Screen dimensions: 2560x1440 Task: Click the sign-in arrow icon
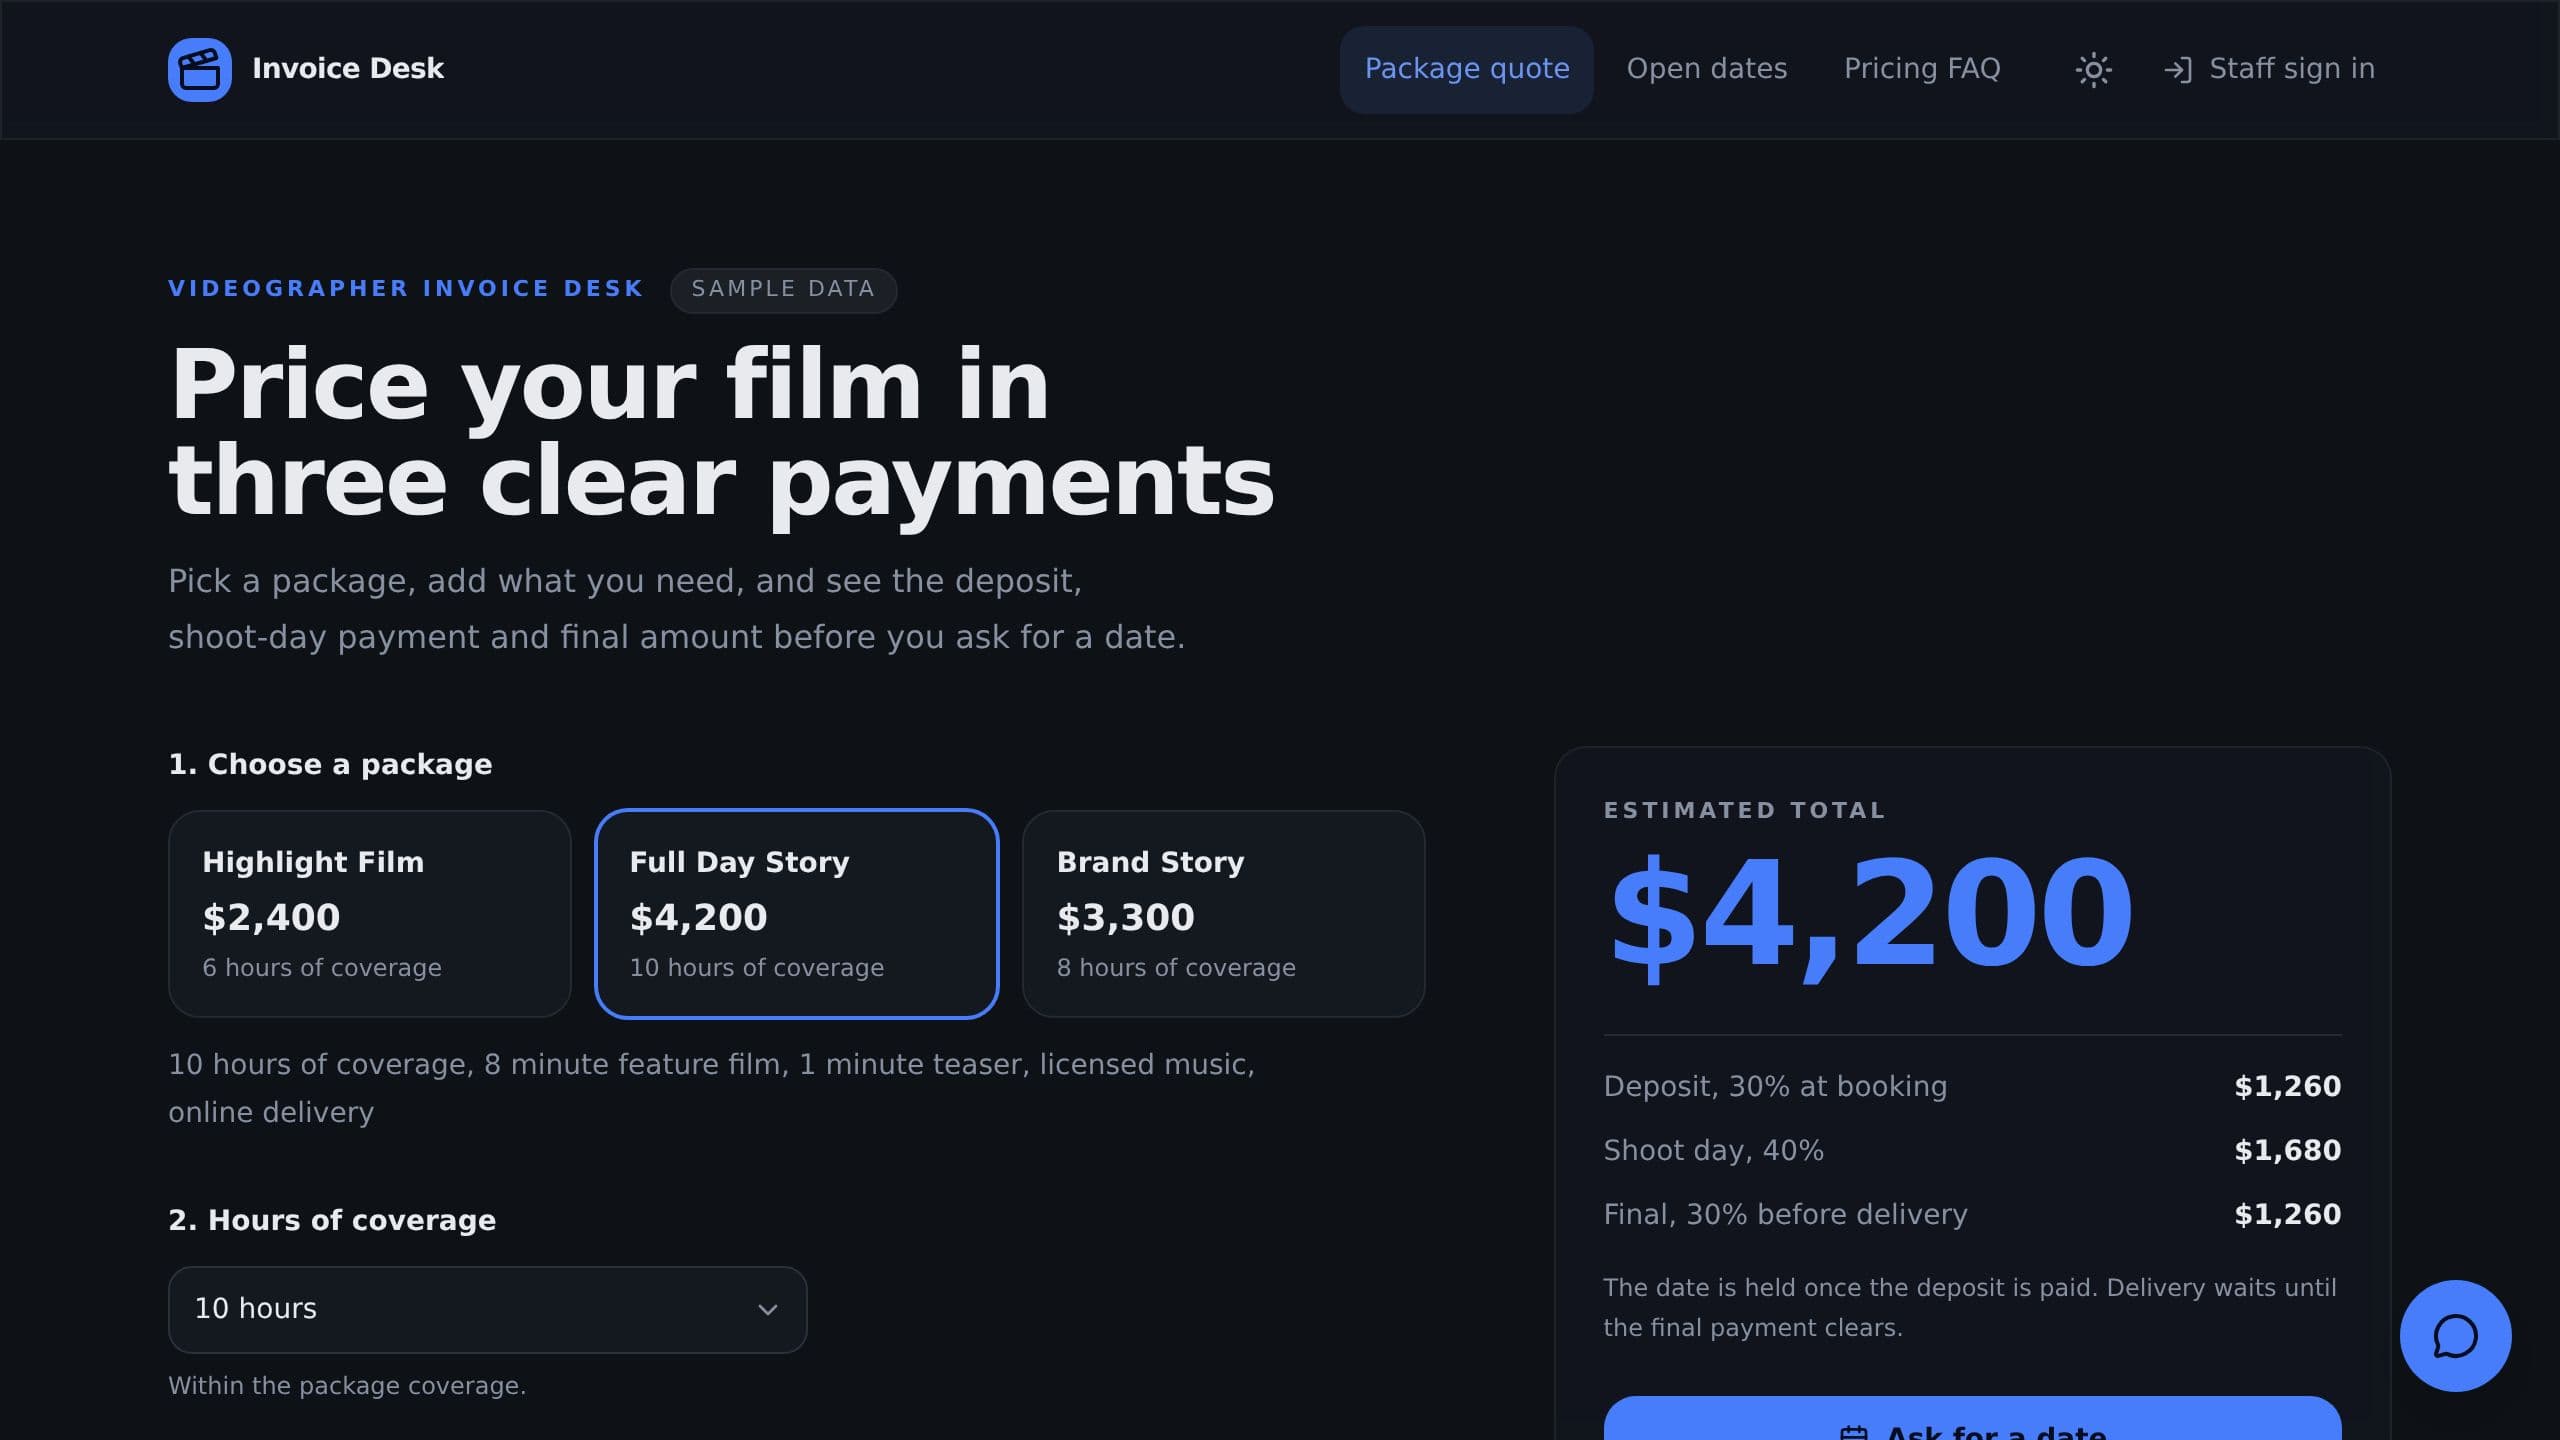click(2178, 70)
